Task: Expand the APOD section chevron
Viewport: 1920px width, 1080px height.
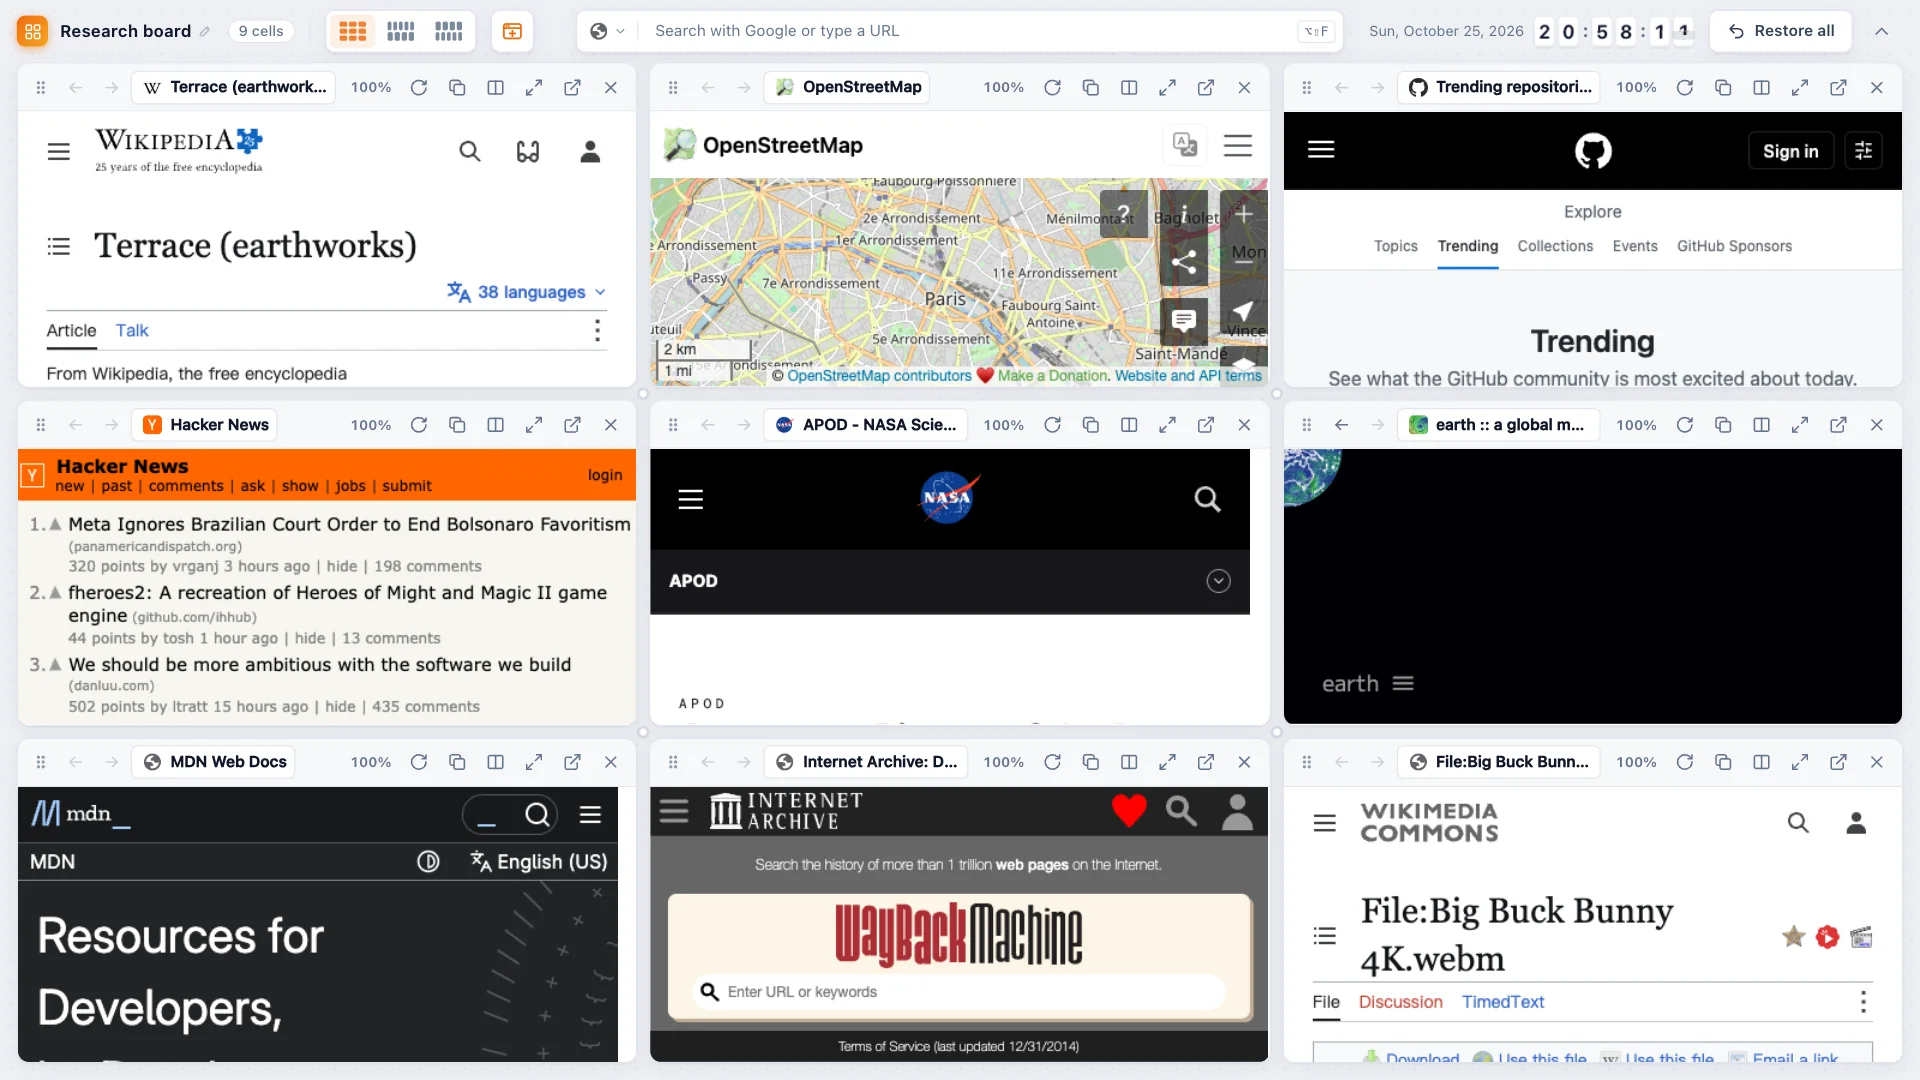Action: click(1218, 581)
